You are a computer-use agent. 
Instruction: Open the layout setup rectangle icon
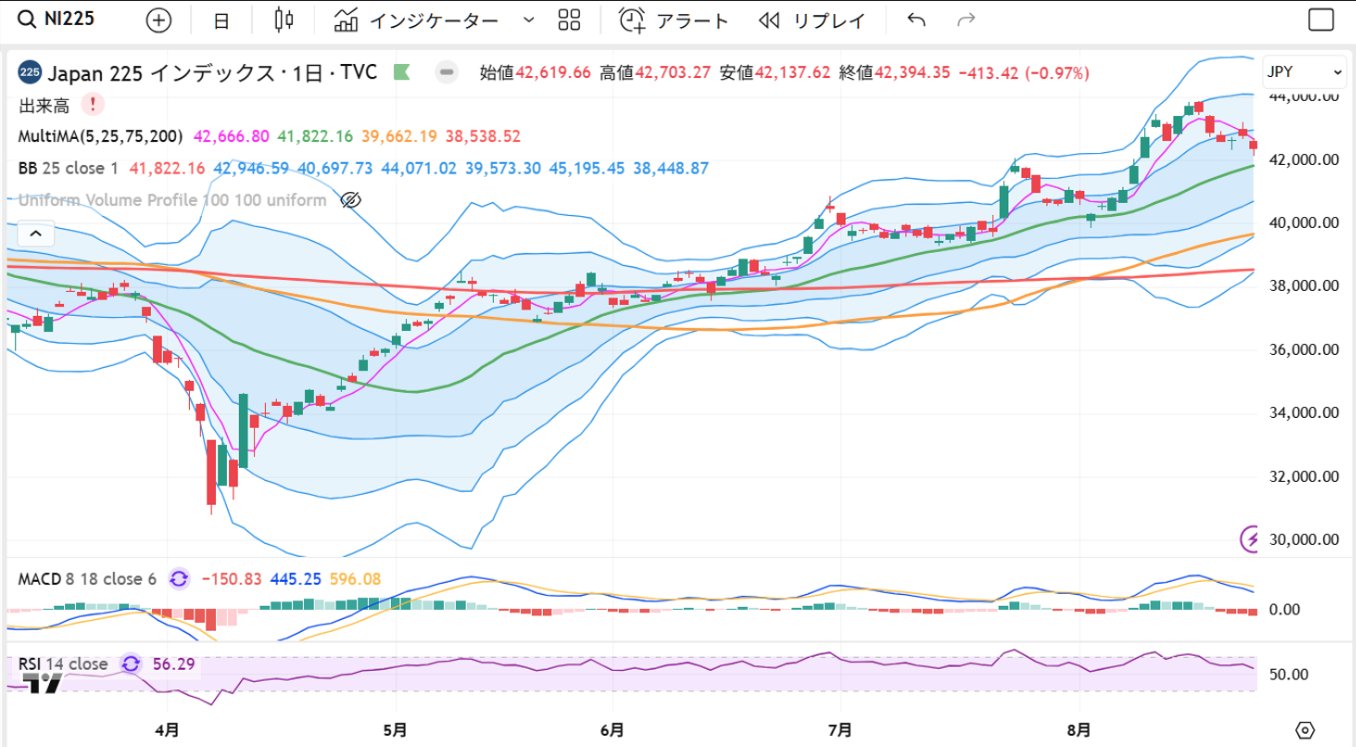coord(1321,20)
